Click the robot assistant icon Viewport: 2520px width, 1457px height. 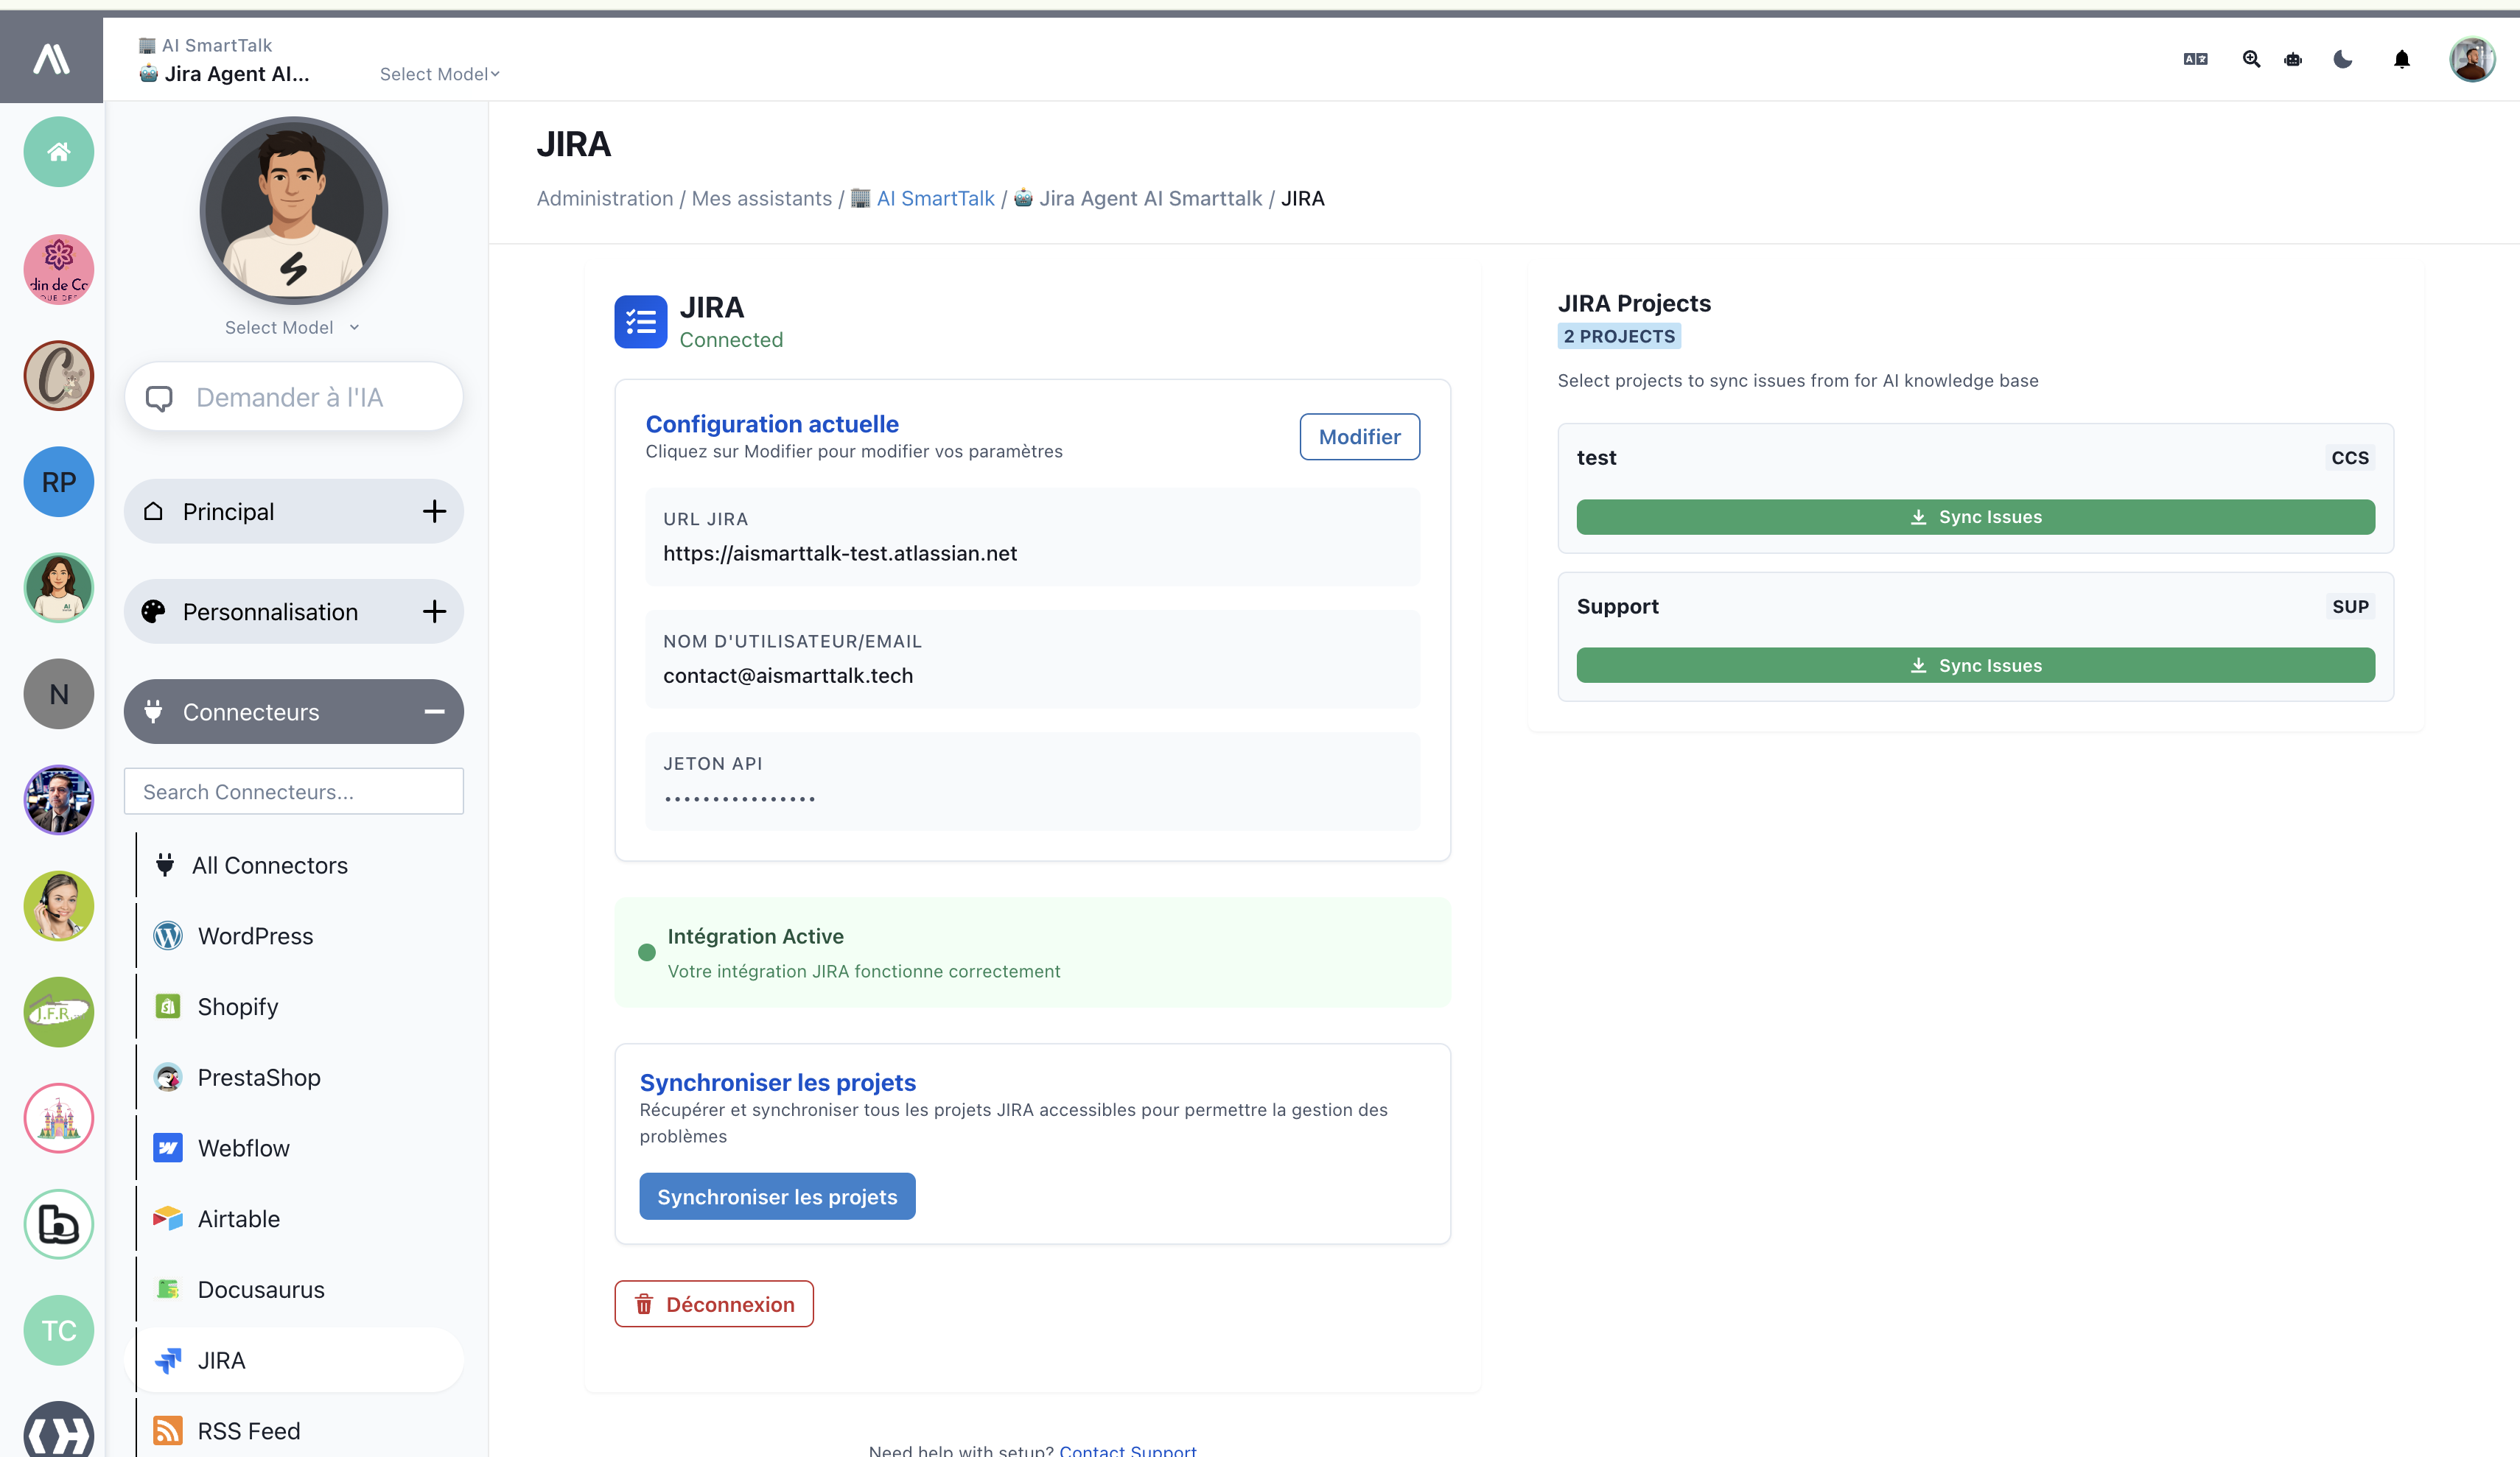pos(2292,59)
